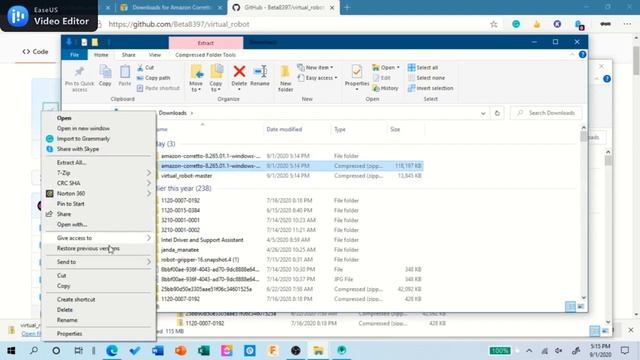Image resolution: width=640 pixels, height=360 pixels.
Task: Click Paste shortcut in ribbon
Action: pyautogui.click(x=158, y=88)
